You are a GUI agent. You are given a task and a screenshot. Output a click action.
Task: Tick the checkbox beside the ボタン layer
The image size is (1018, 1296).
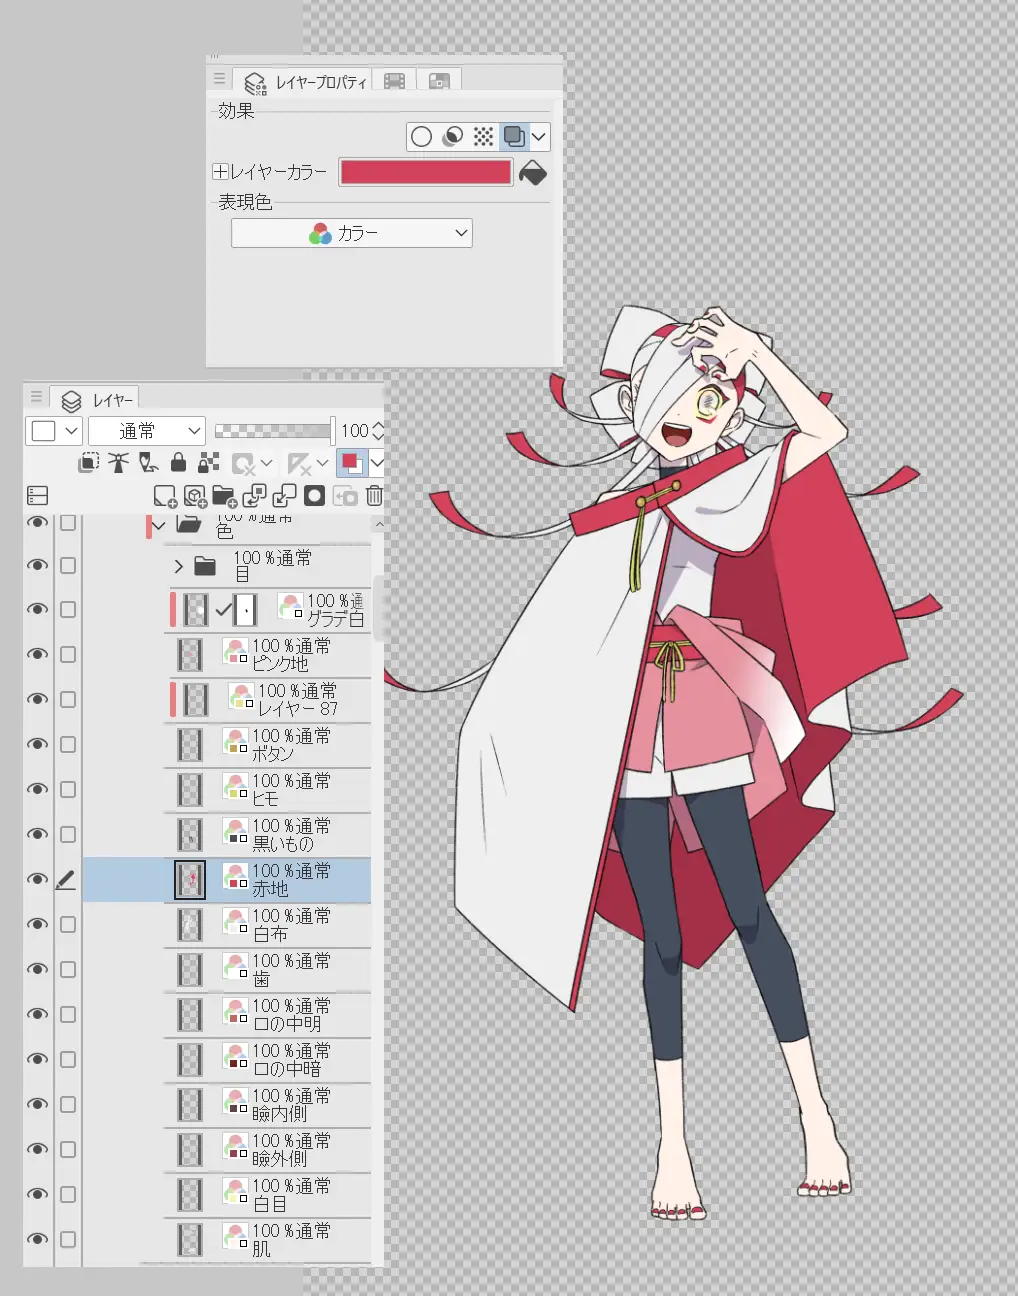(x=68, y=744)
